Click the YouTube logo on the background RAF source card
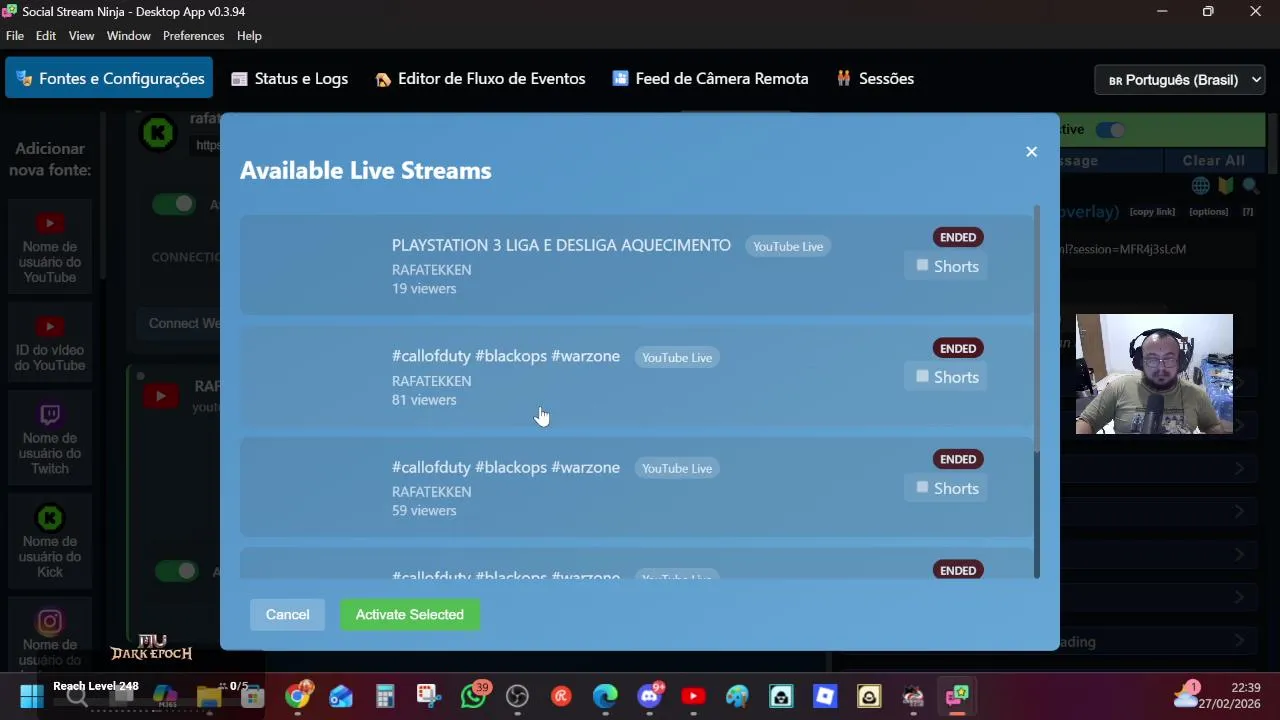 pos(160,397)
